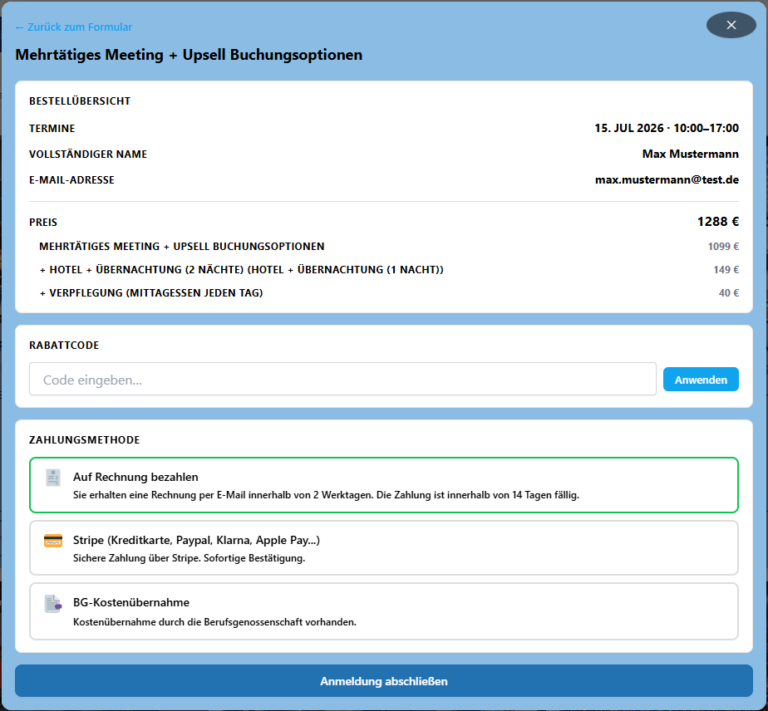Click the 40 € catering price
768x711 pixels.
tap(728, 293)
